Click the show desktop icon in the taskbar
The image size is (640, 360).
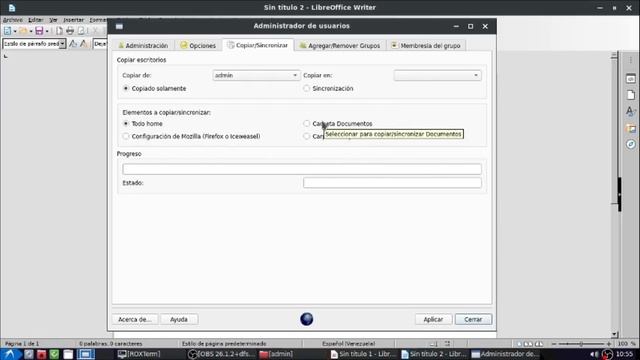click(86, 354)
